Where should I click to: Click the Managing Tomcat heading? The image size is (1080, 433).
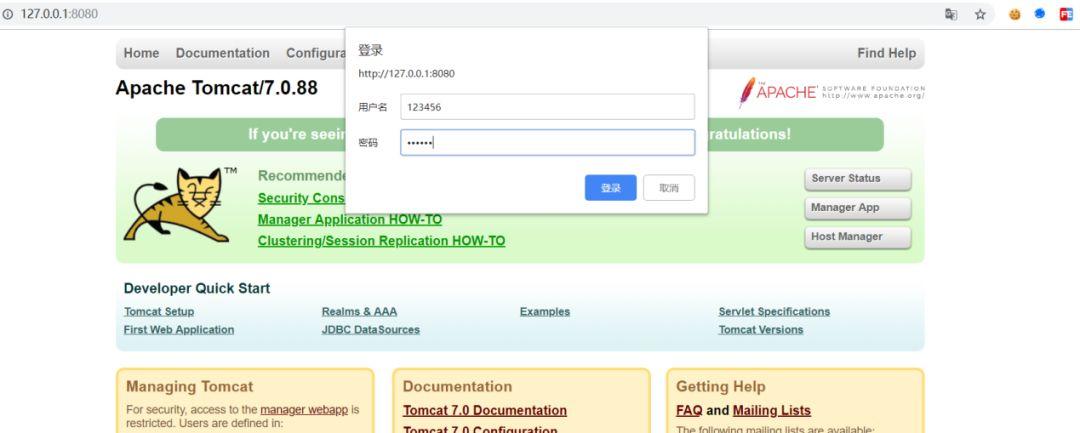coord(190,387)
